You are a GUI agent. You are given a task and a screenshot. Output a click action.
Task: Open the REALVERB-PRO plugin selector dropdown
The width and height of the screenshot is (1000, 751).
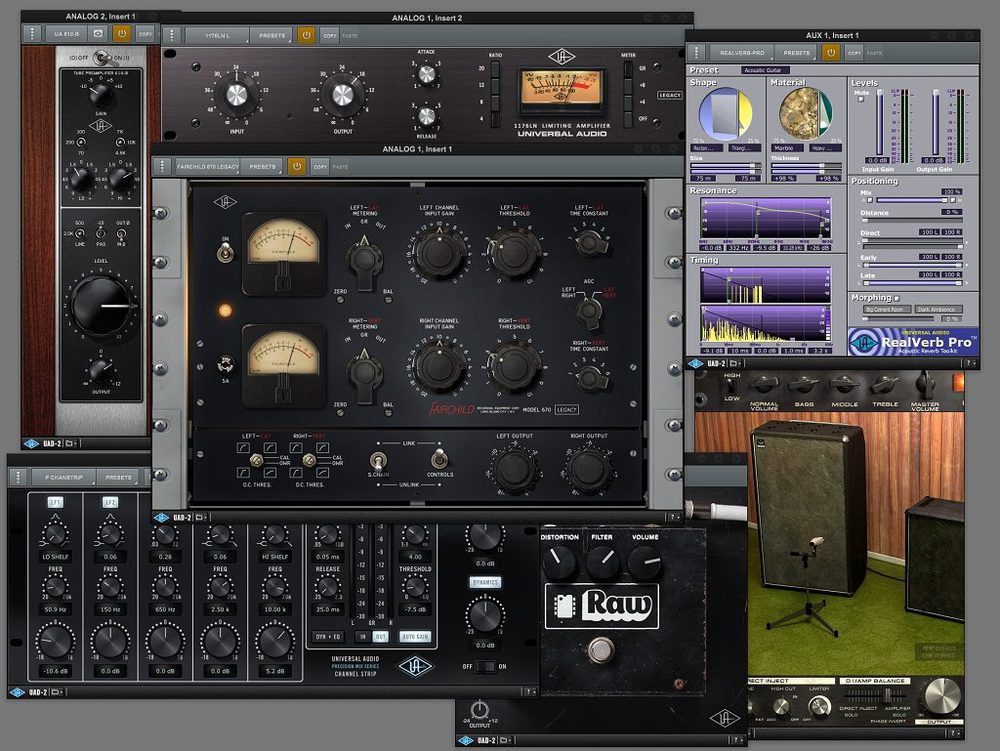click(742, 53)
